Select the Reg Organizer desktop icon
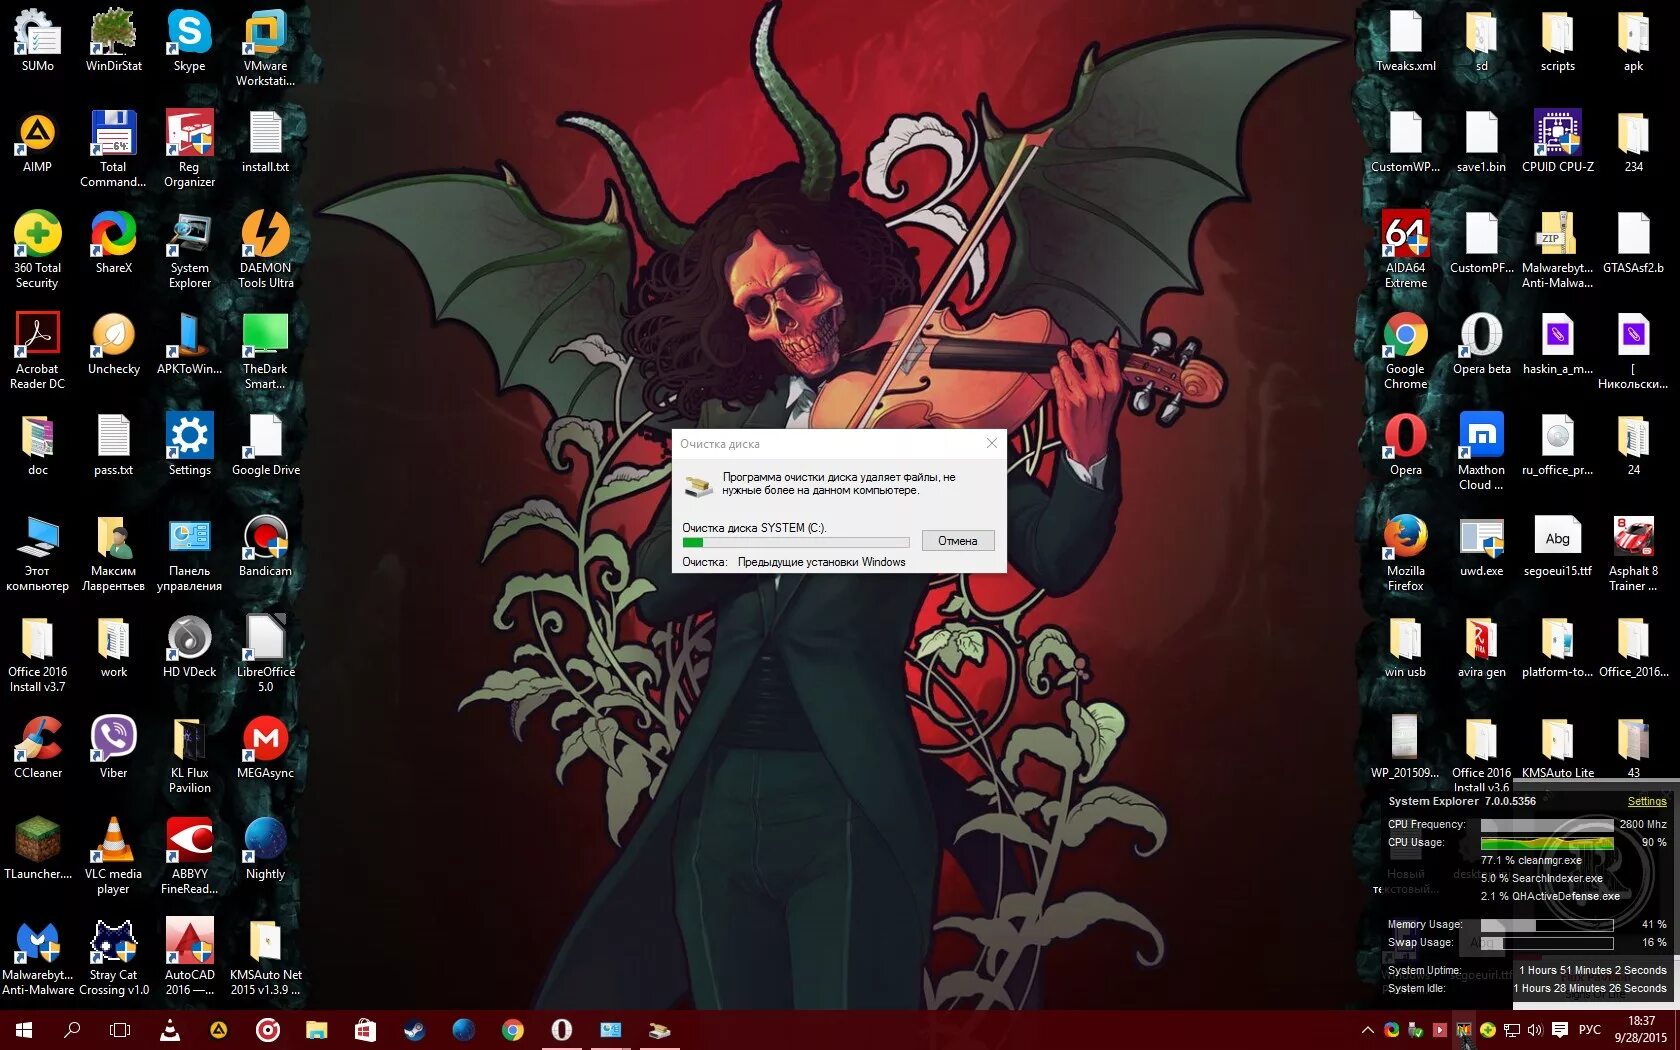1680x1050 pixels. coord(190,149)
